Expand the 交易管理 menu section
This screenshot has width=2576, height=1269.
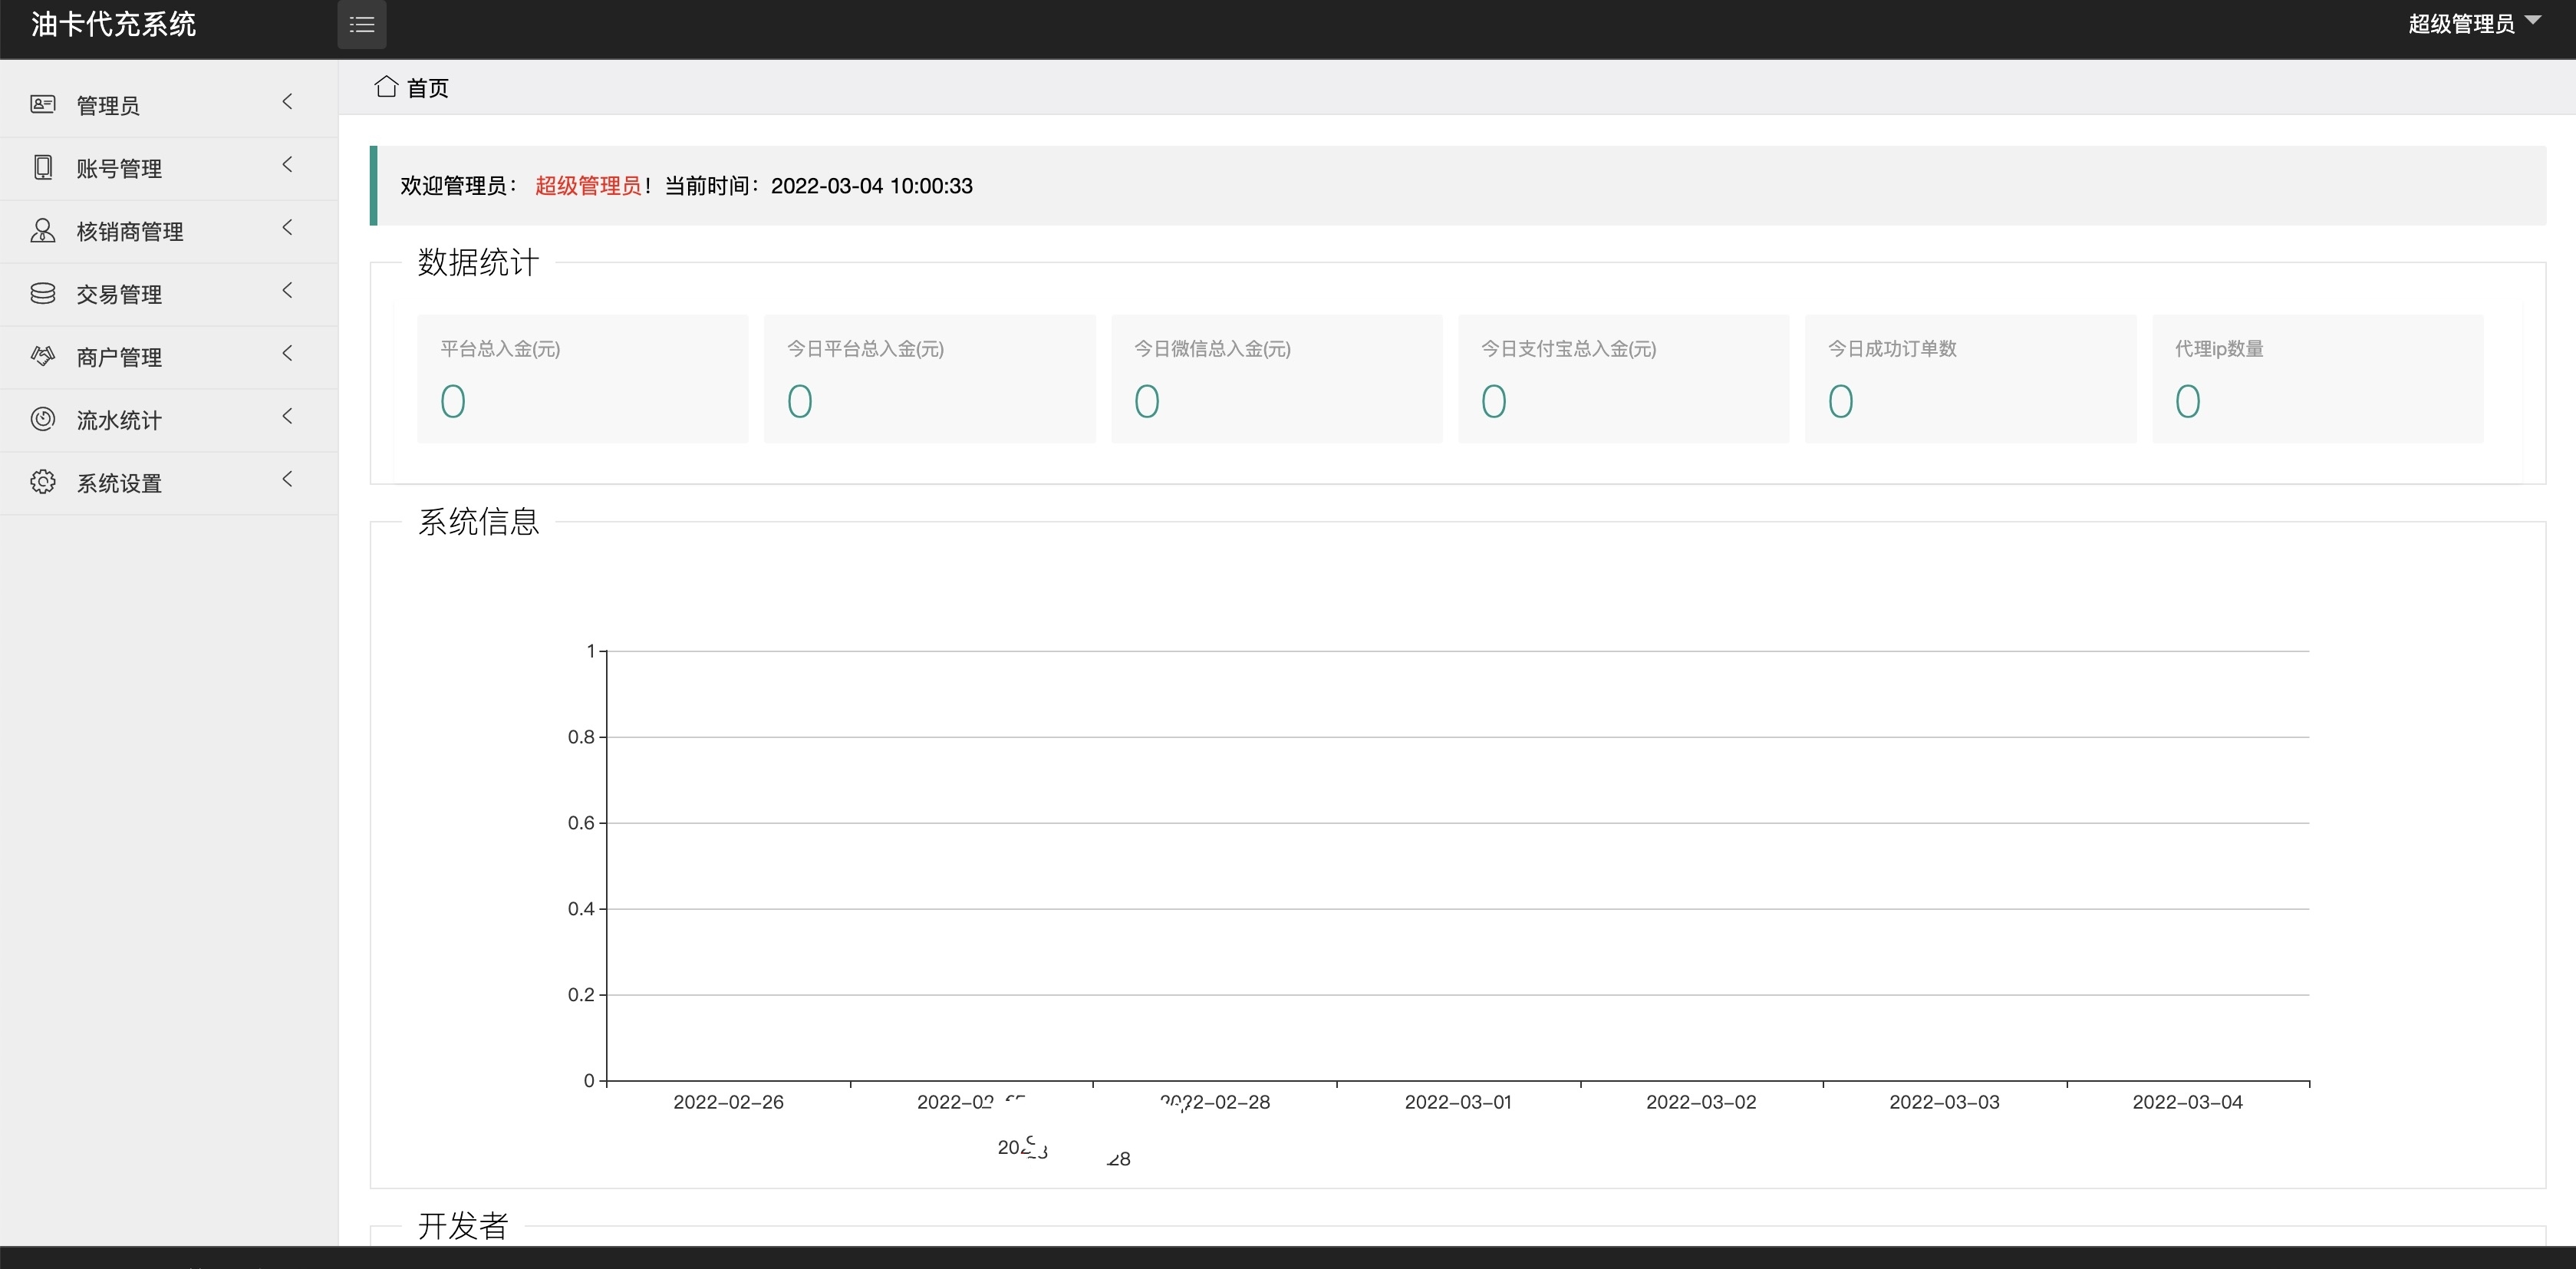(x=160, y=295)
